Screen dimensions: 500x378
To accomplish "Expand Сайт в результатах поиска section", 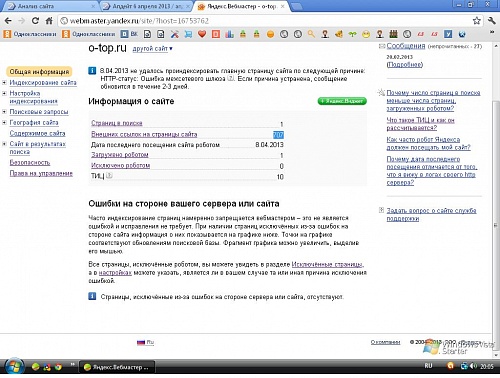I will pos(4,144).
